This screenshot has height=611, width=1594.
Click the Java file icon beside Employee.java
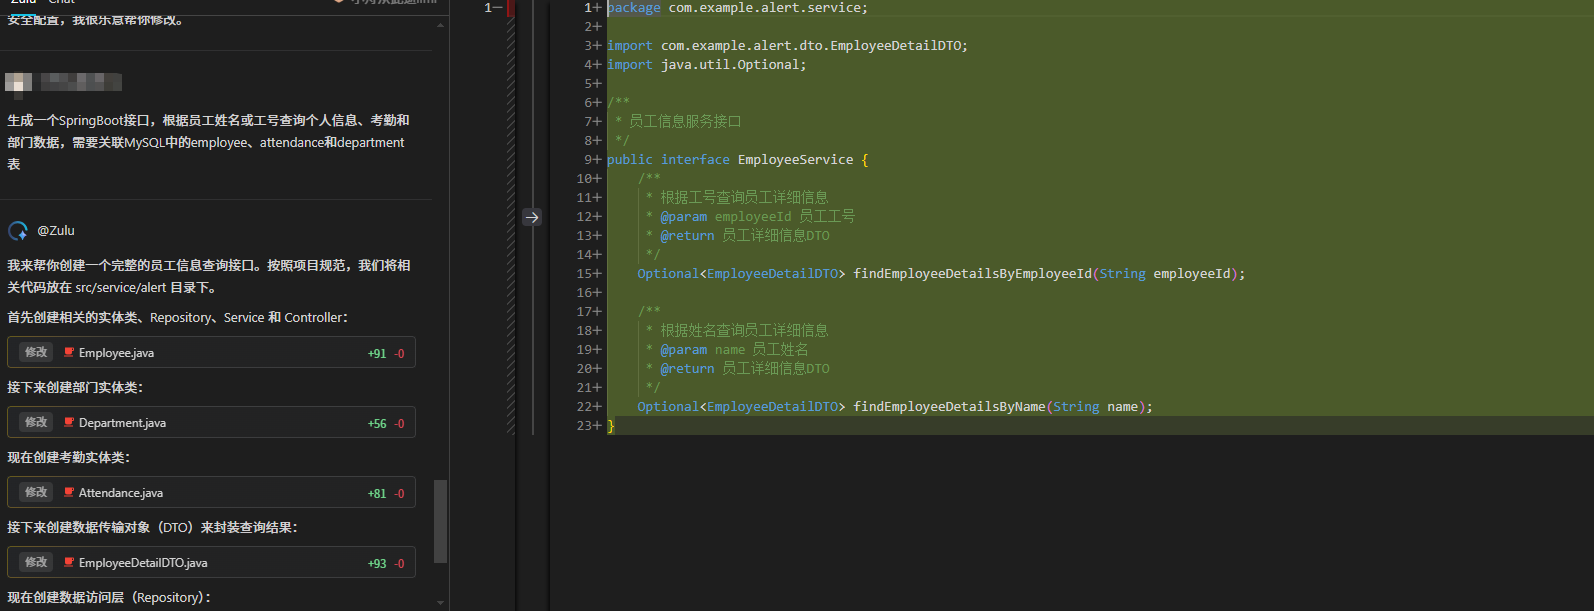point(69,353)
